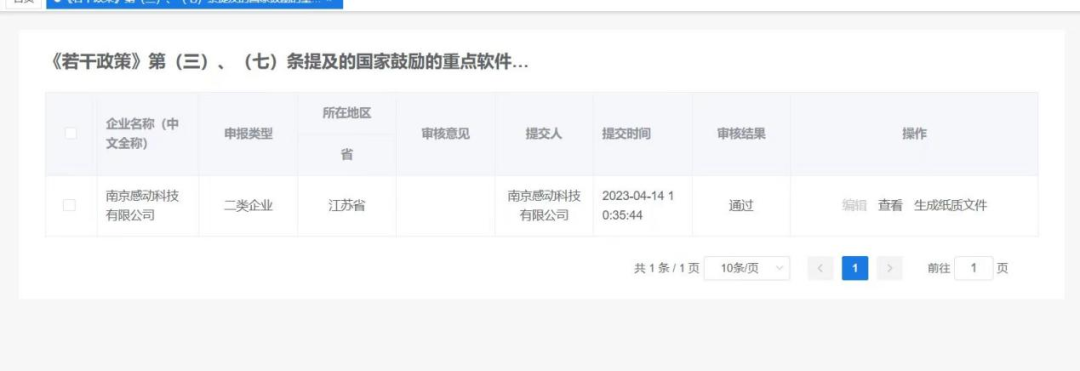Click the 通过 review result cell

(x=741, y=206)
